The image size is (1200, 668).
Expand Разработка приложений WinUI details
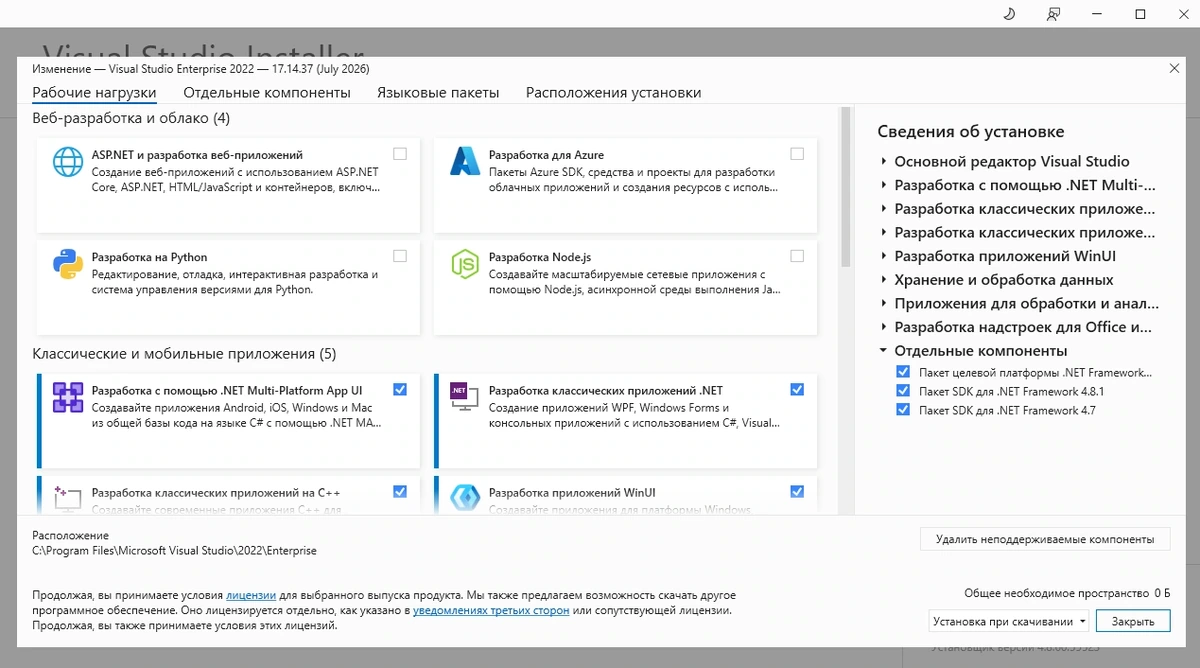(884, 256)
